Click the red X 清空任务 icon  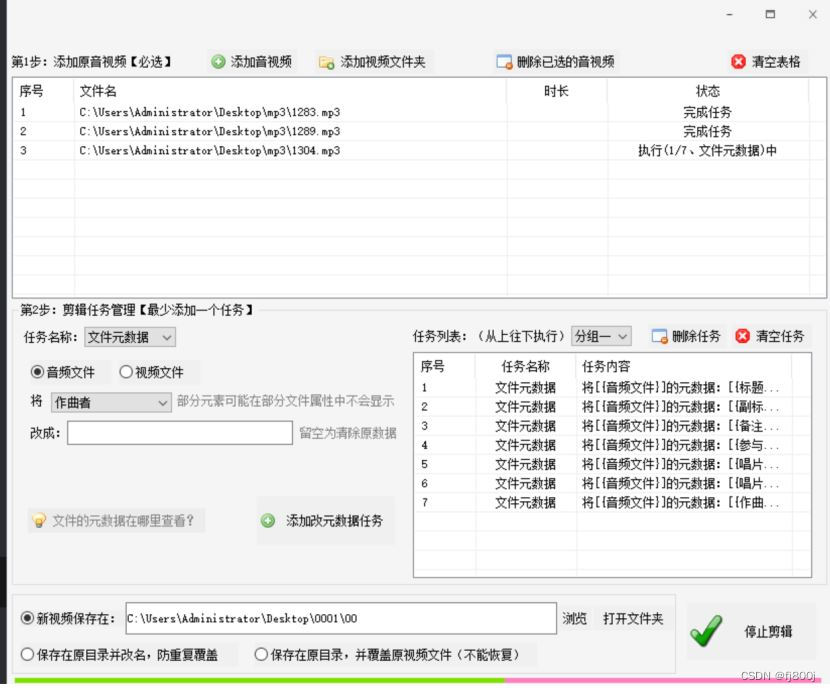(742, 336)
